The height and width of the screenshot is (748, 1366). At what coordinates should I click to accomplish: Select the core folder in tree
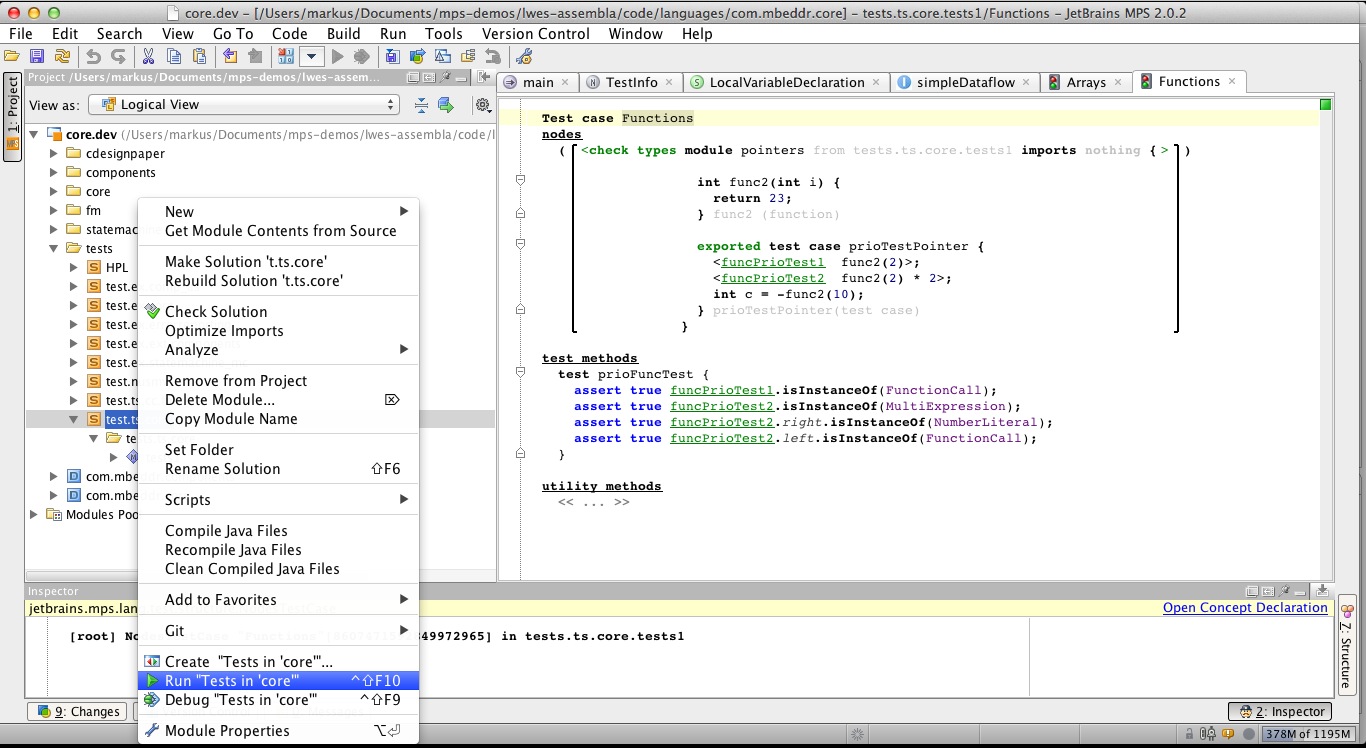pyautogui.click(x=98, y=192)
